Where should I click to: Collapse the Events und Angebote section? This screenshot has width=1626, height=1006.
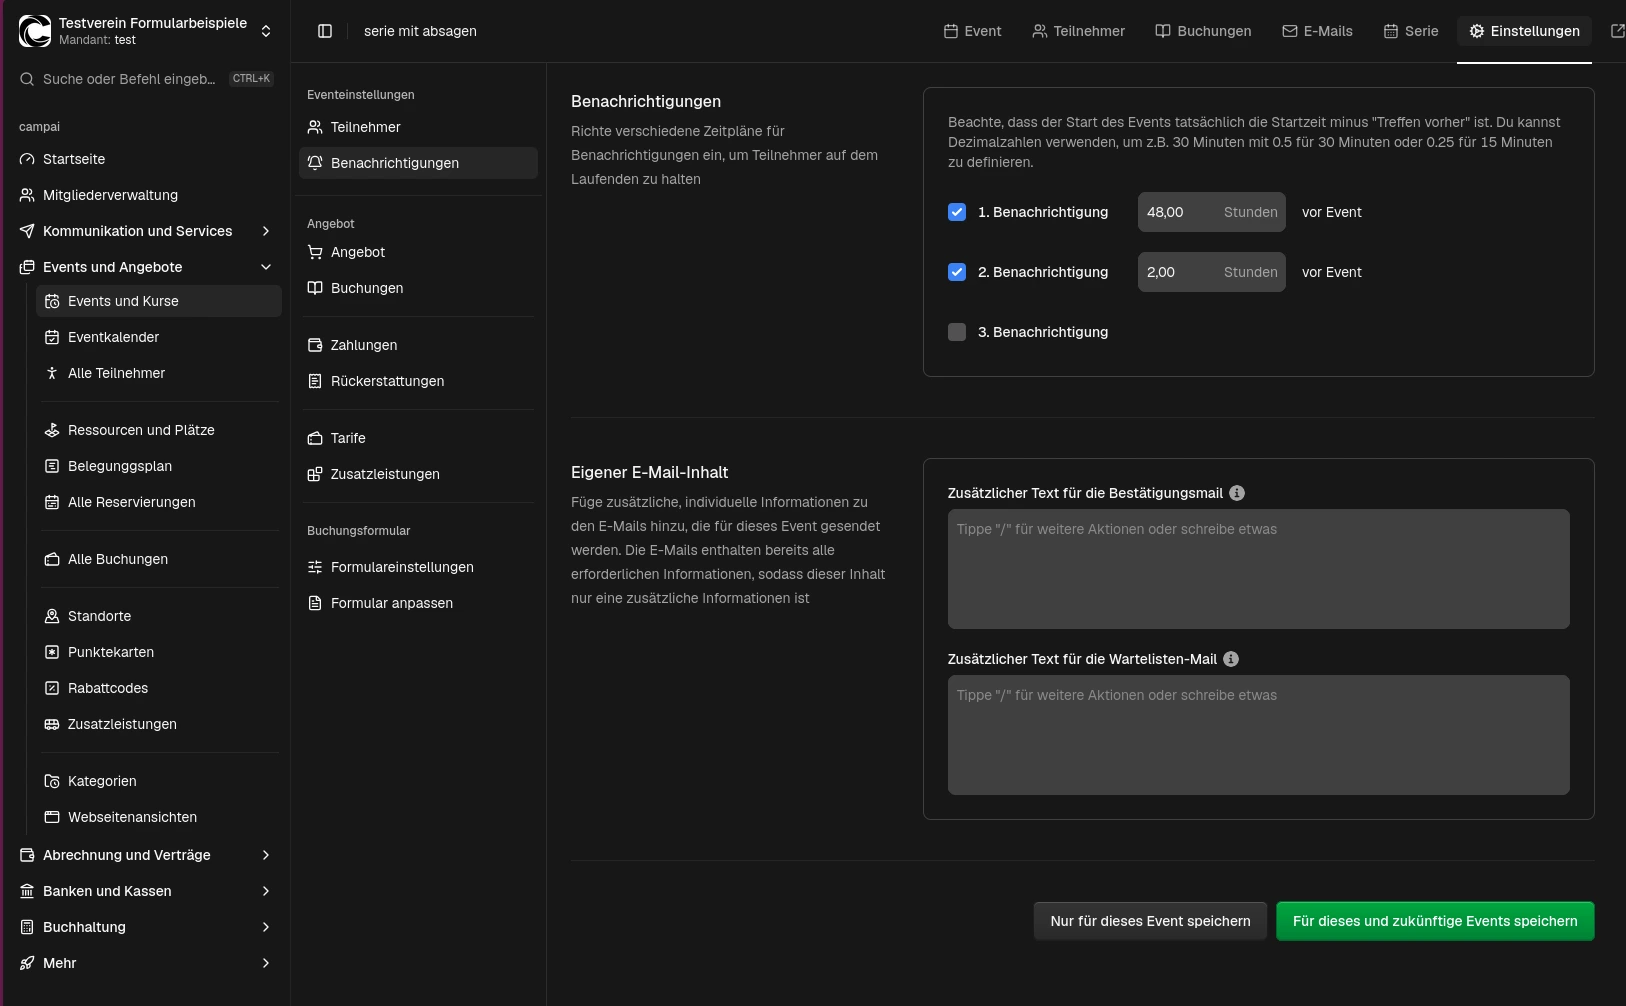tap(265, 267)
